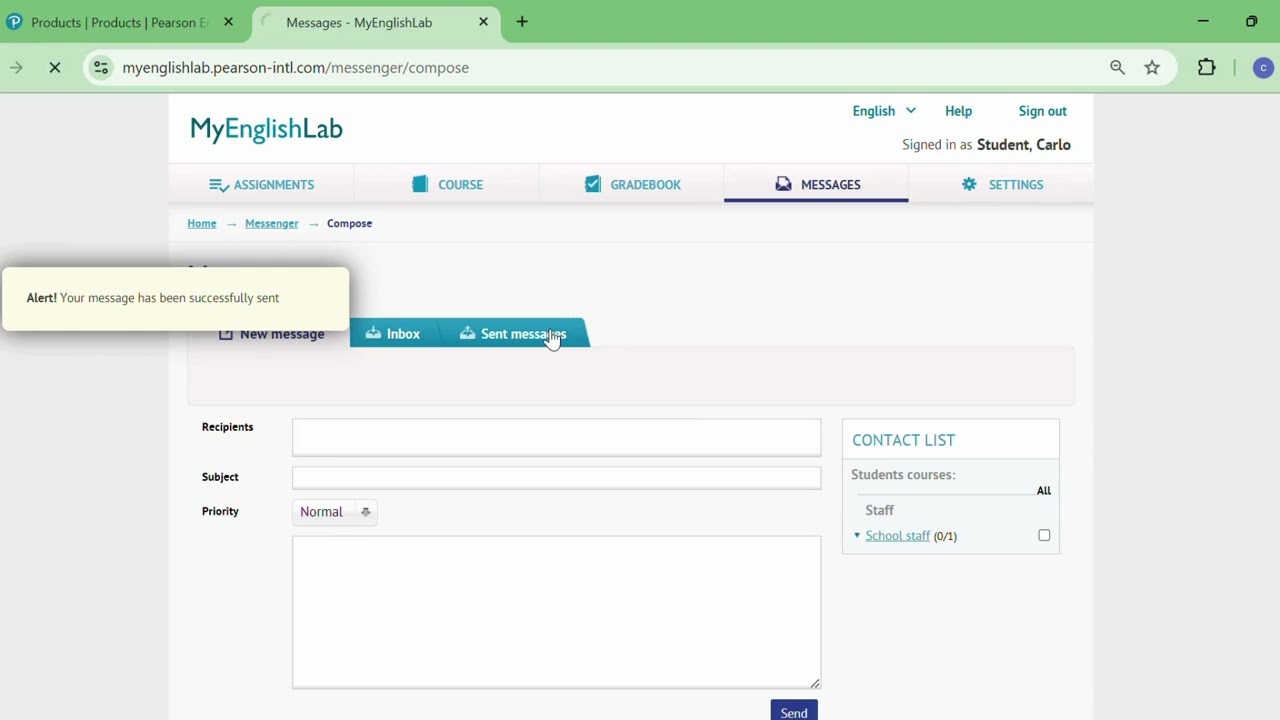Click the Inbox tray icon
The height and width of the screenshot is (720, 1280).
click(x=373, y=333)
